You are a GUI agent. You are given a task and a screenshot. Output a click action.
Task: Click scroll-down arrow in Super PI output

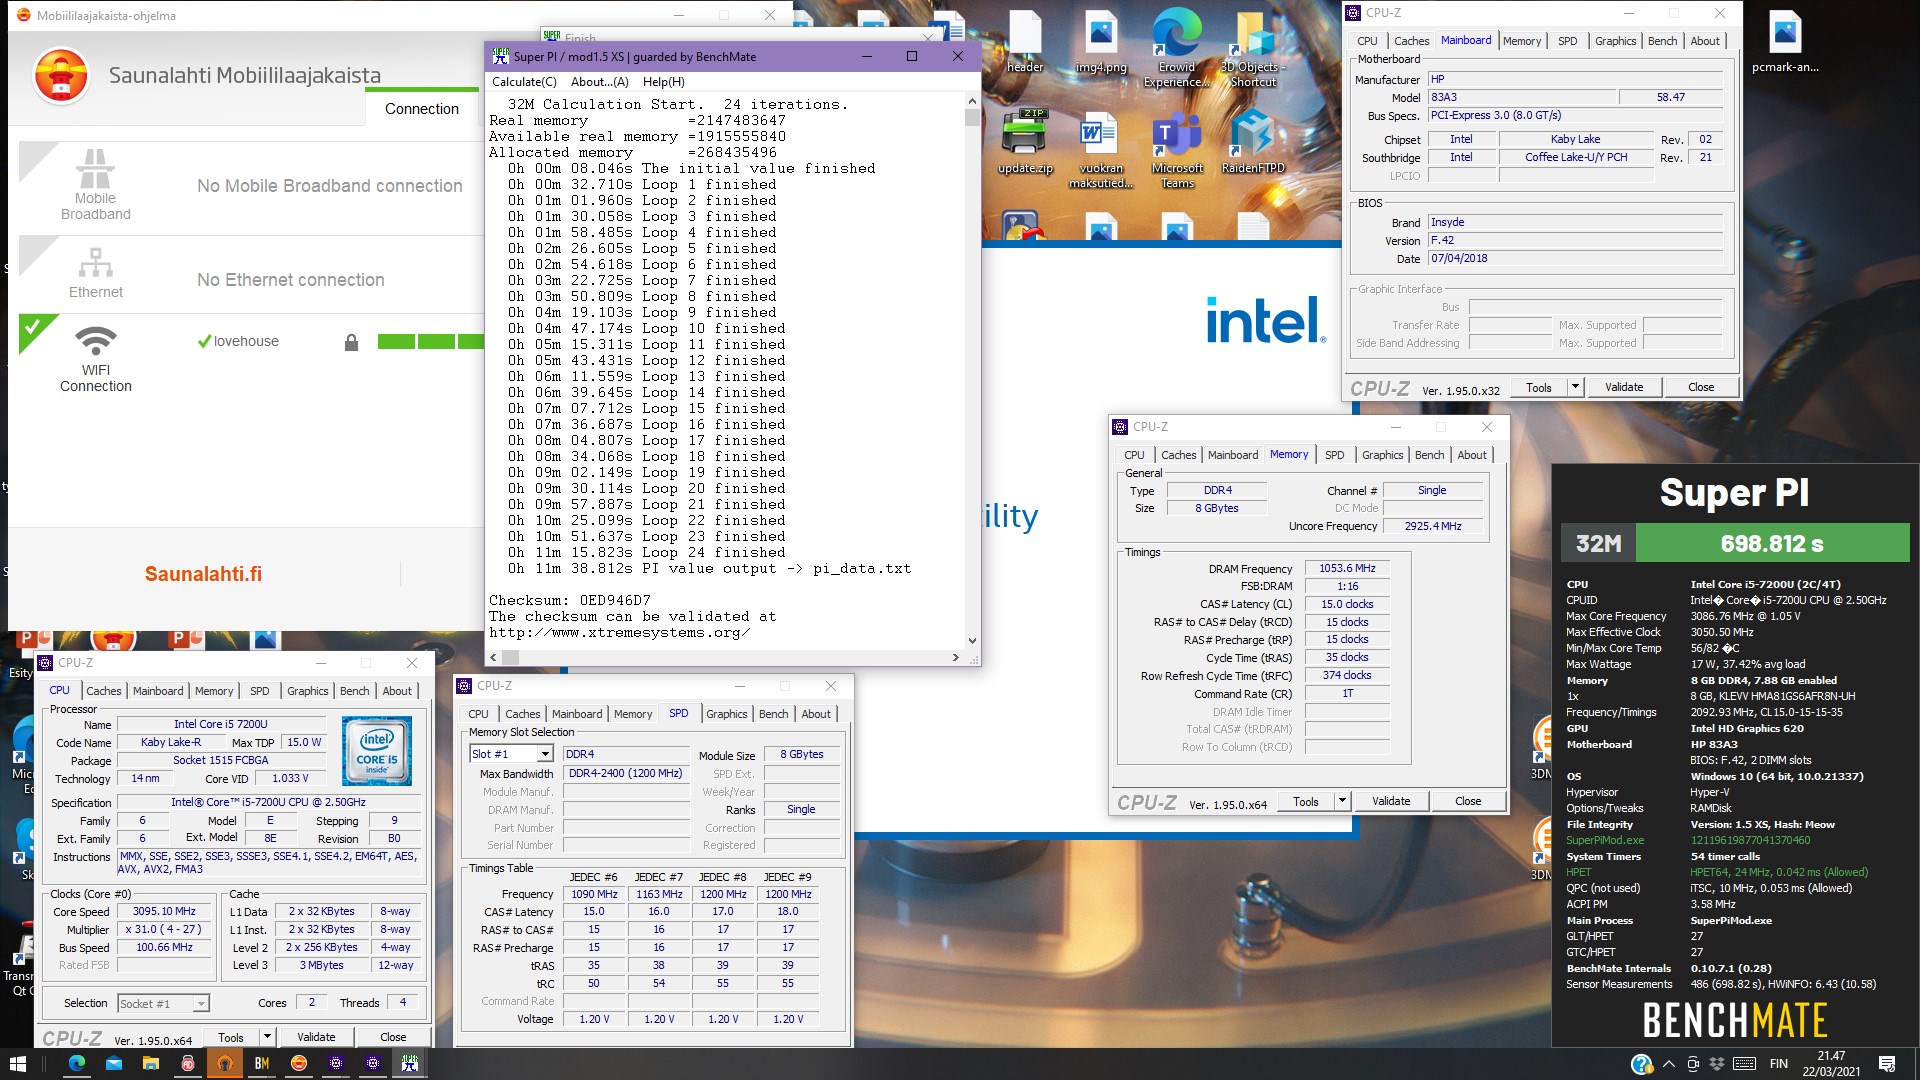(x=971, y=641)
